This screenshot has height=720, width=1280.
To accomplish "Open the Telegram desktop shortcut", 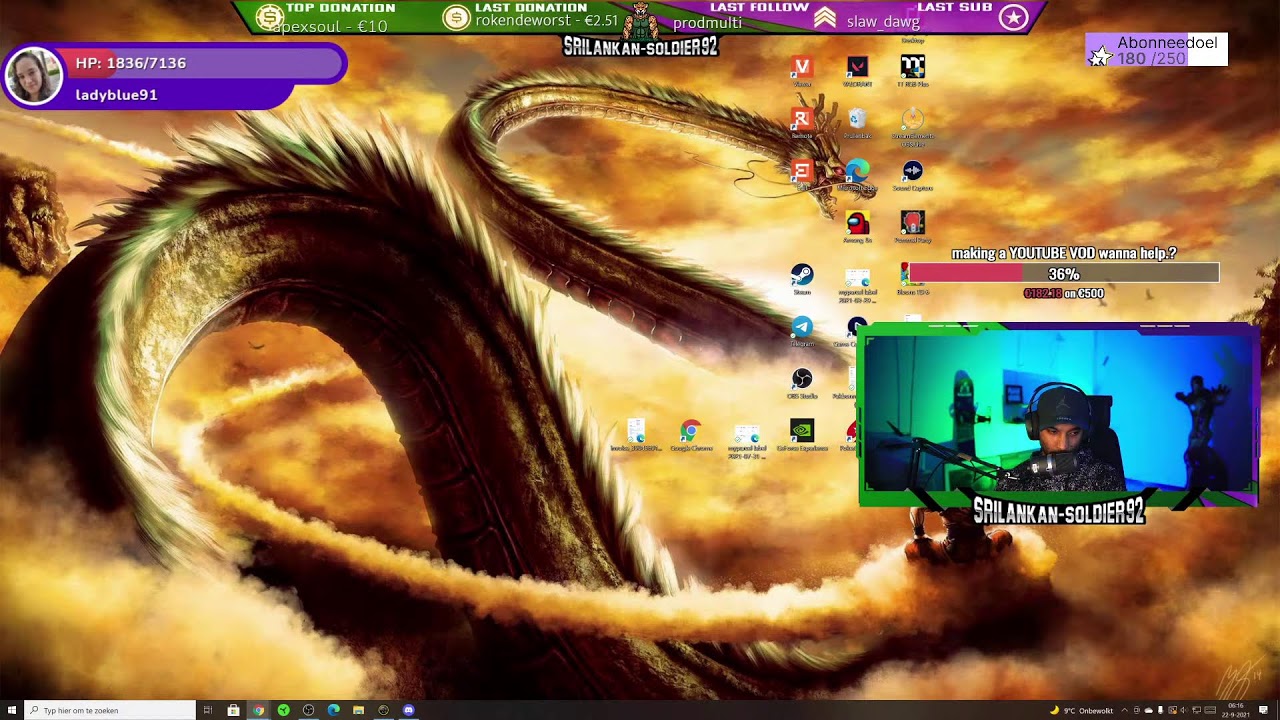I will [x=801, y=329].
